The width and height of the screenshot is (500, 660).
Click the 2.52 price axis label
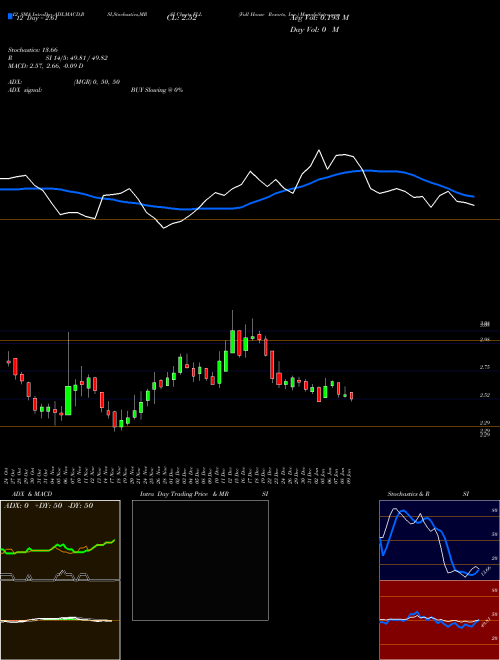(484, 395)
